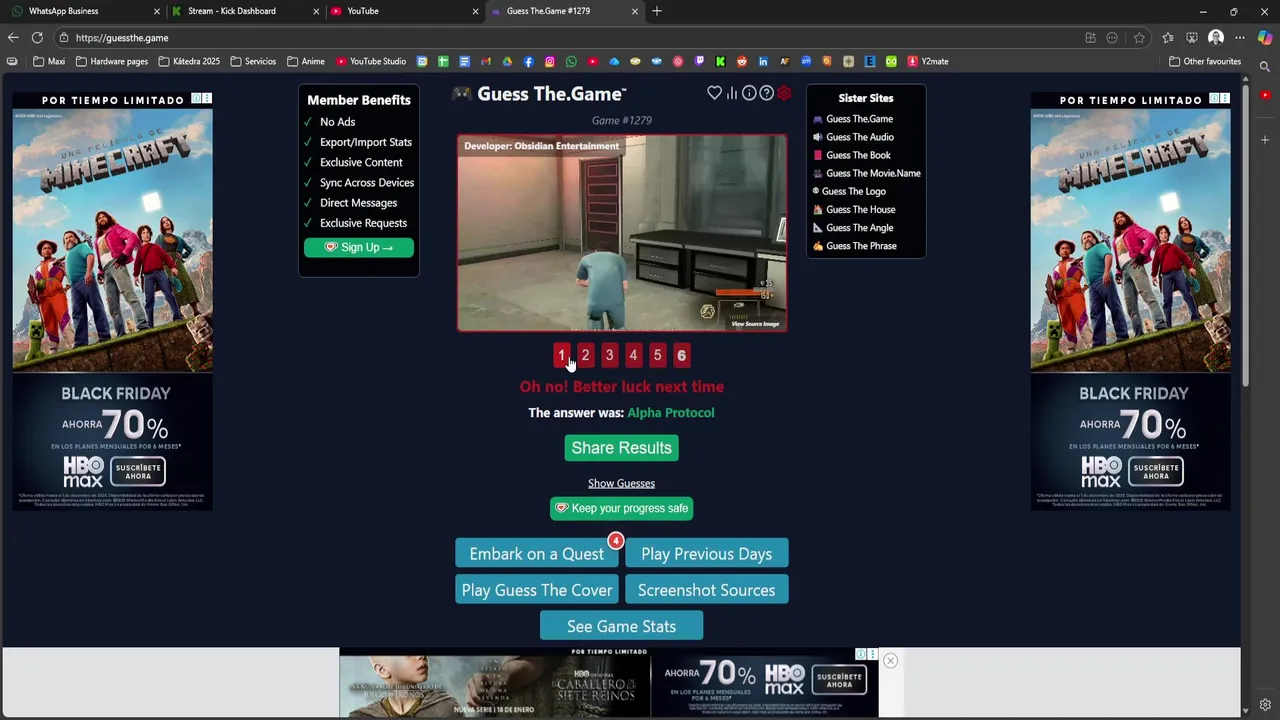Open the browser profile avatar
The image size is (1280, 720).
(x=1216, y=38)
